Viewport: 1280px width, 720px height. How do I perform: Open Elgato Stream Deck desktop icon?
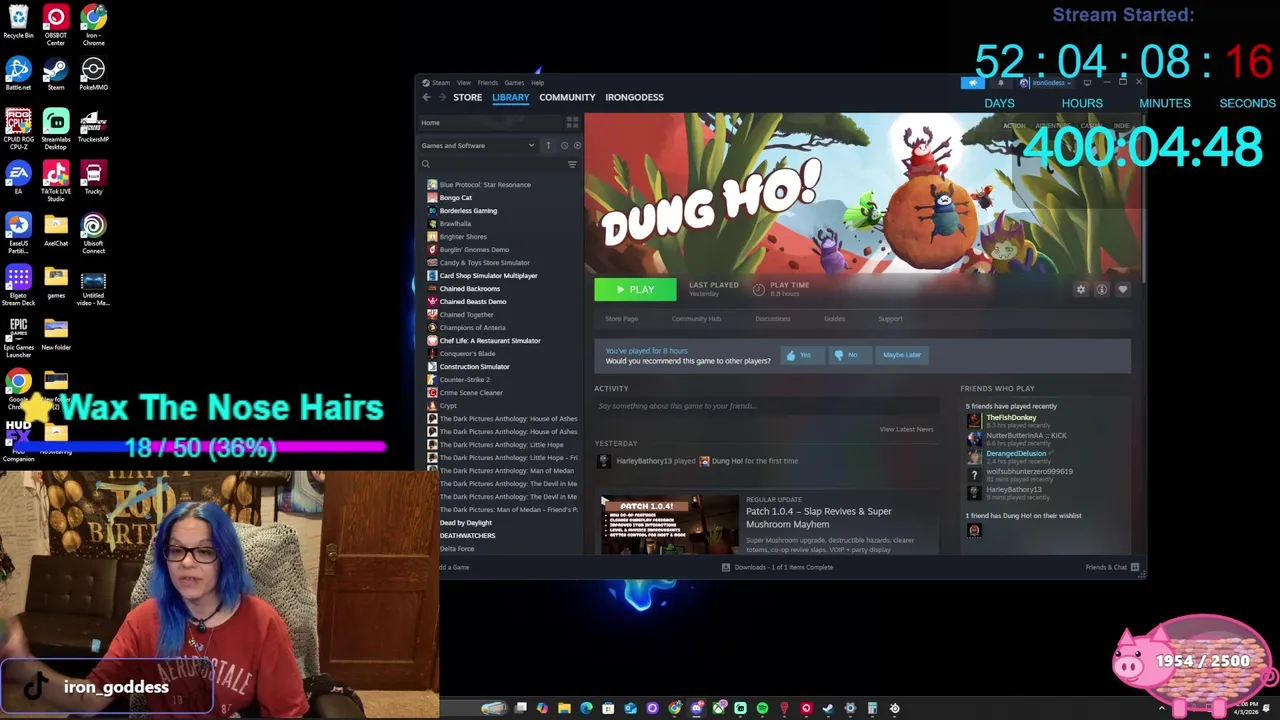(x=18, y=285)
